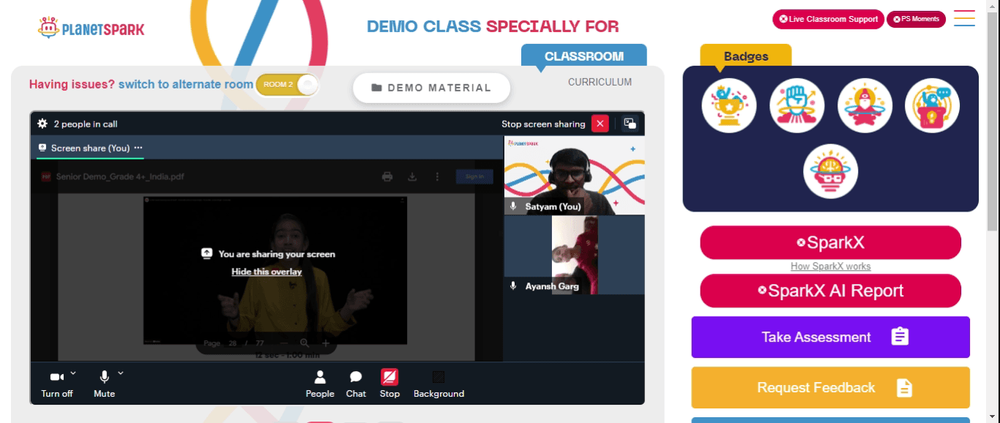The height and width of the screenshot is (423, 1000).
Task: Expand camera options chevron
Action: [73, 373]
